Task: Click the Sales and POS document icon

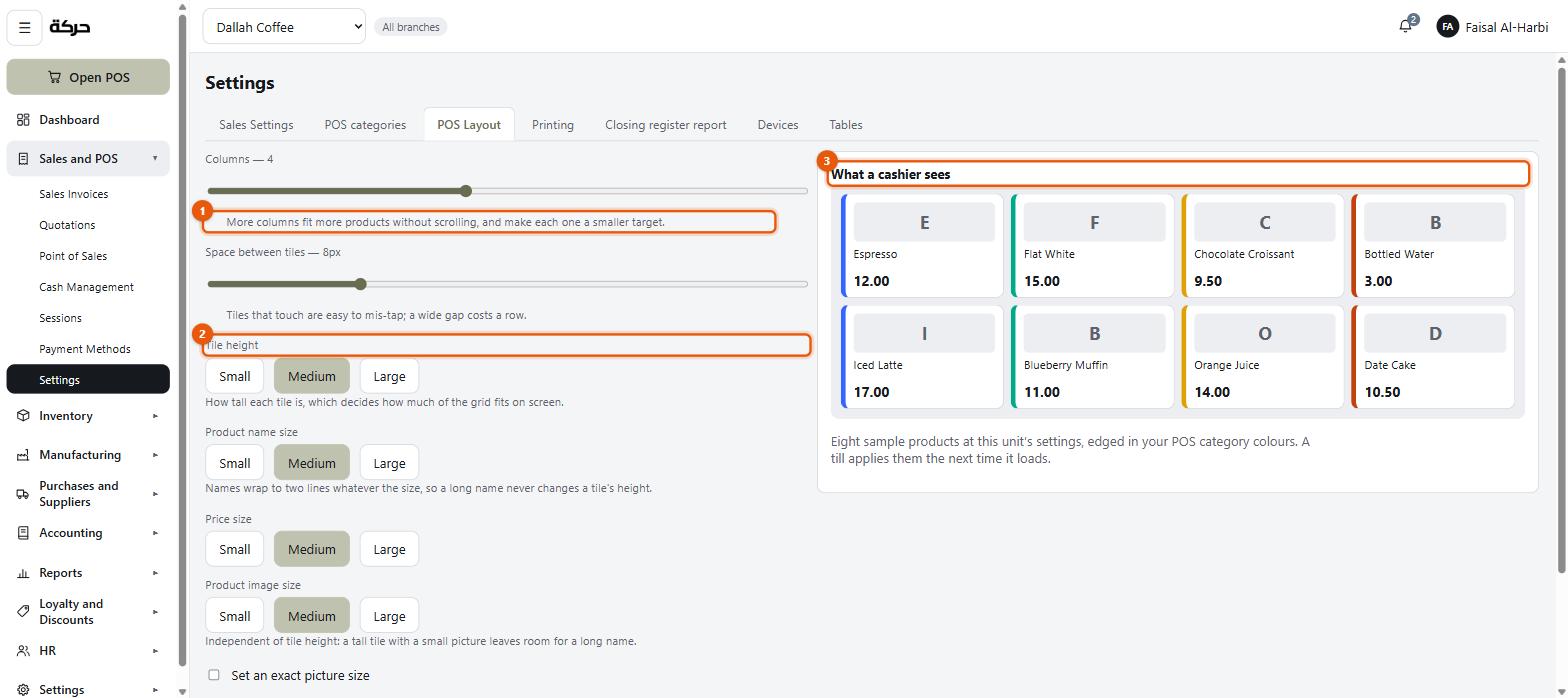Action: tap(23, 159)
